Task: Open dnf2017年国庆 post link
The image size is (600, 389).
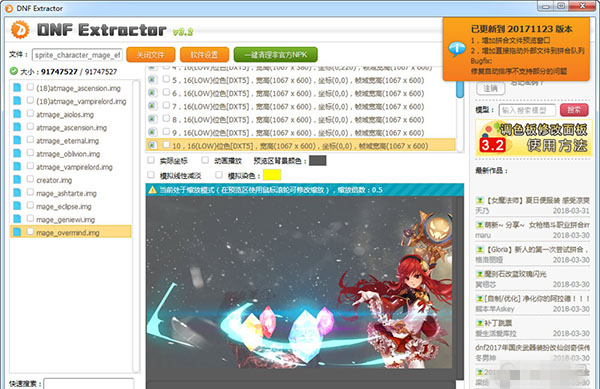Action: tap(532, 348)
